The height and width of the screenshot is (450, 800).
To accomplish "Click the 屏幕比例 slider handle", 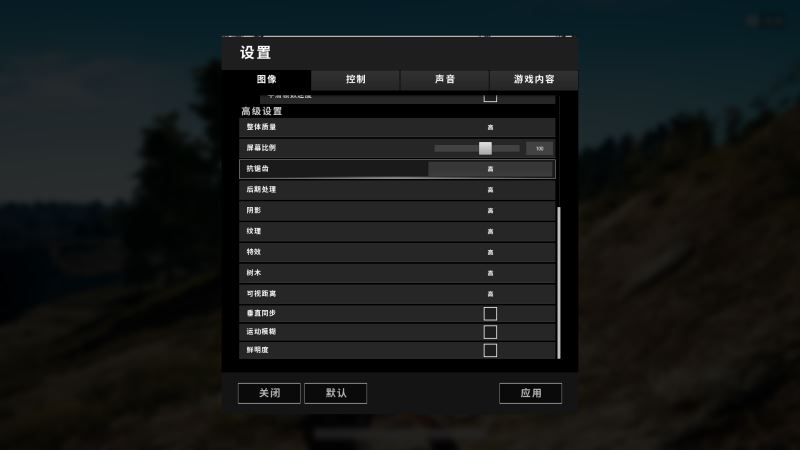I will 485,148.
